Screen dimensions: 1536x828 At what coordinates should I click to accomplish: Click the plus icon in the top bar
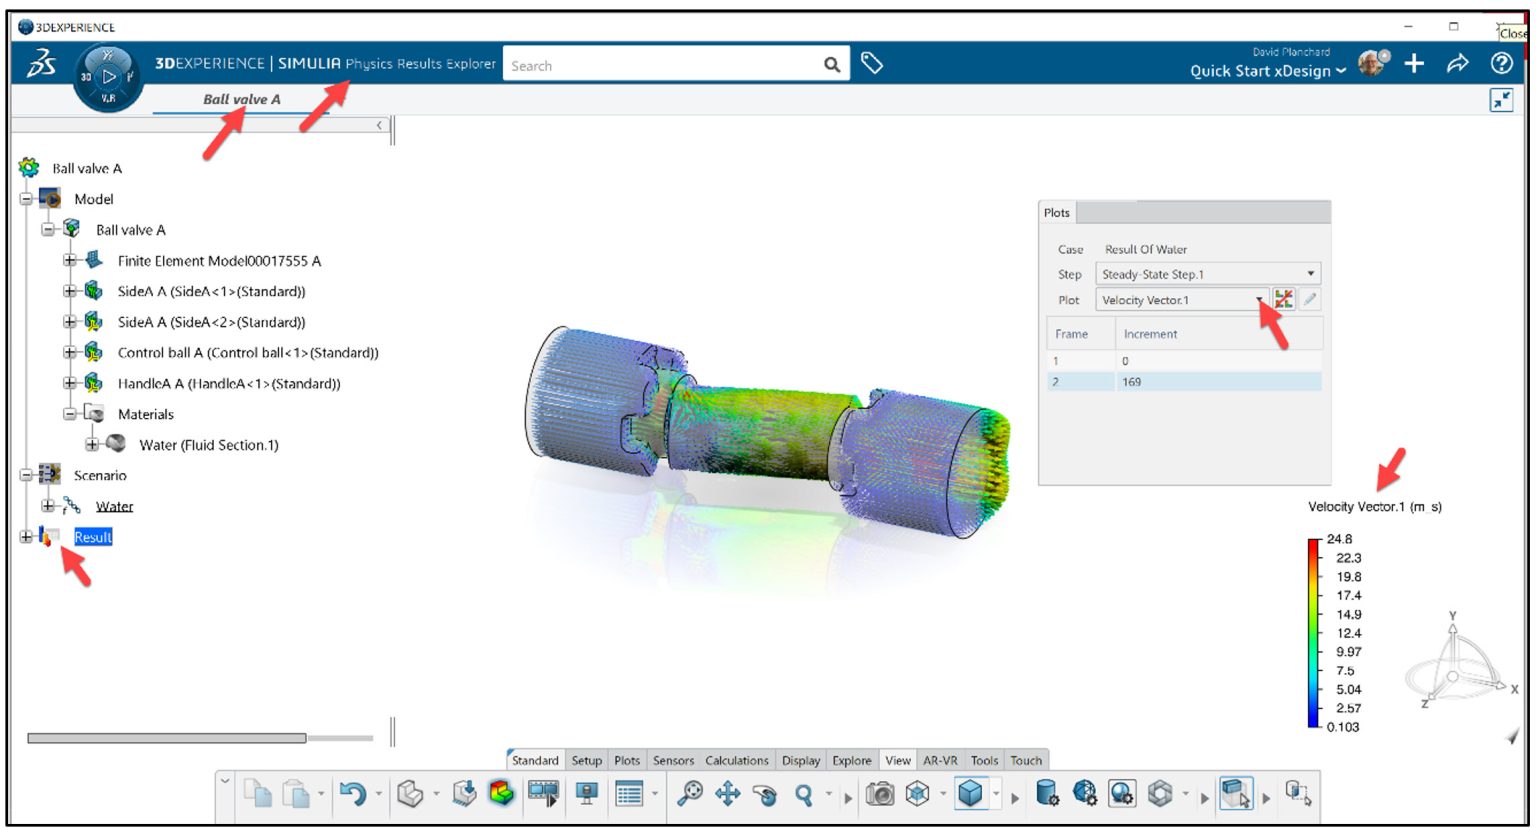tap(1414, 63)
